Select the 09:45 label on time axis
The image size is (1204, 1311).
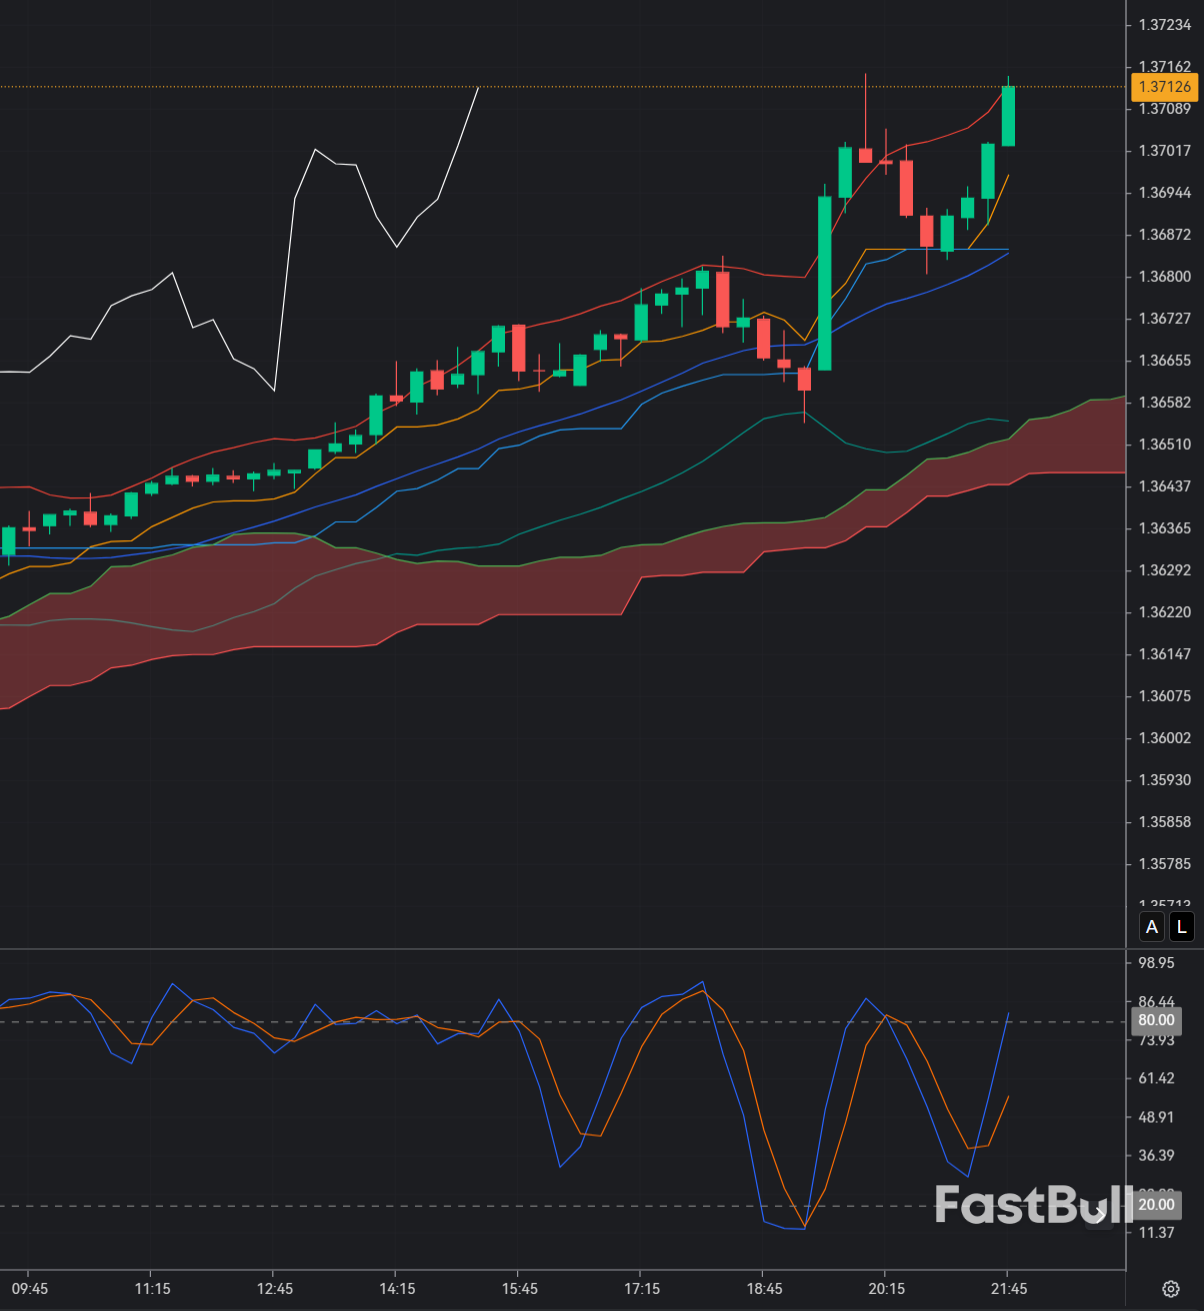[x=29, y=1289]
